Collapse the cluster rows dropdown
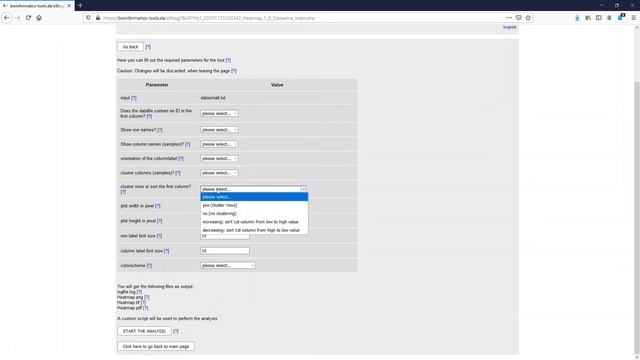 [253, 189]
